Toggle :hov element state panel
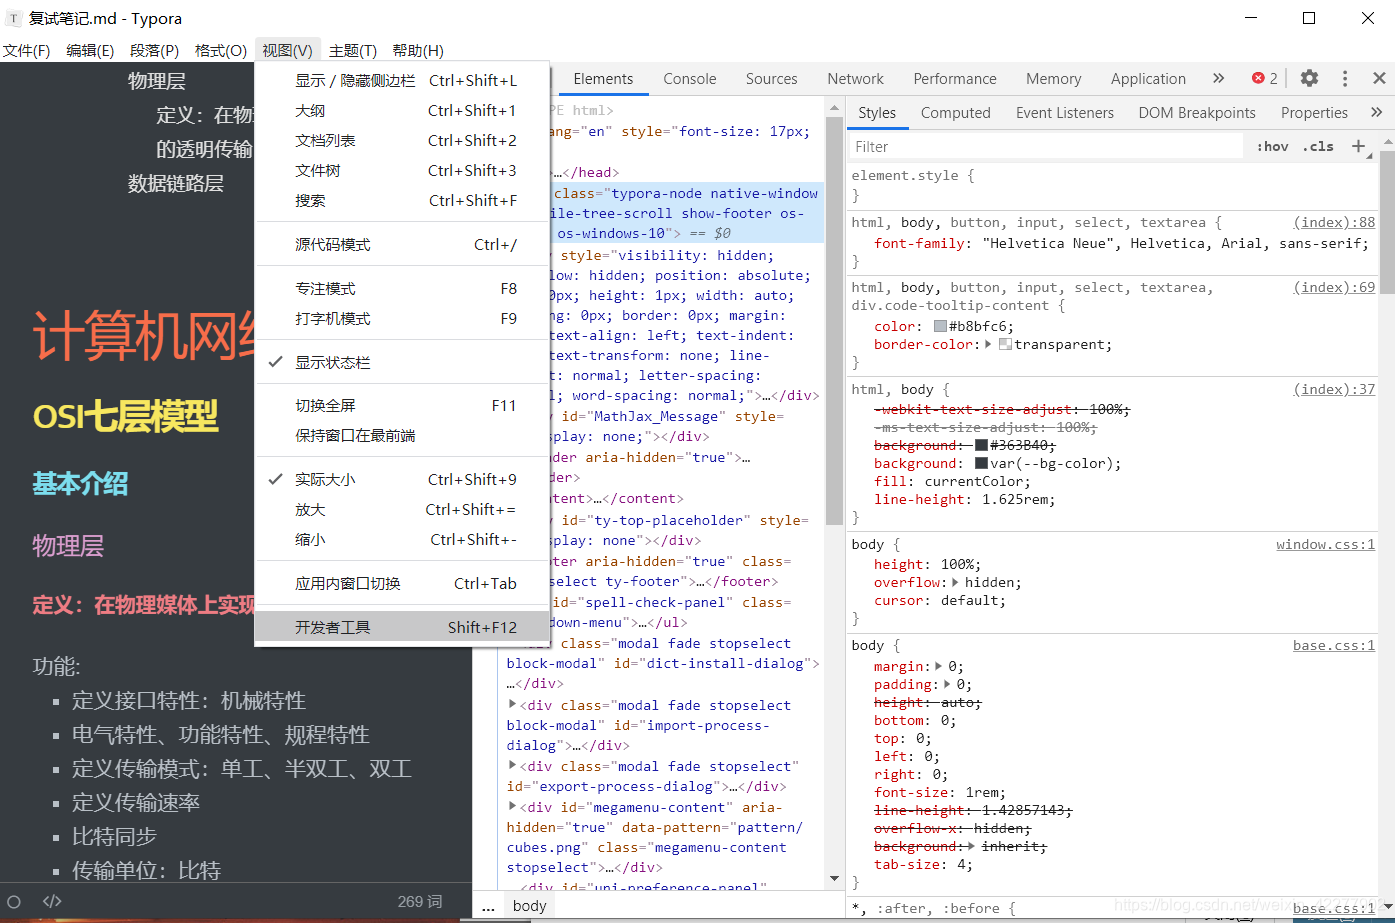 pos(1272,146)
